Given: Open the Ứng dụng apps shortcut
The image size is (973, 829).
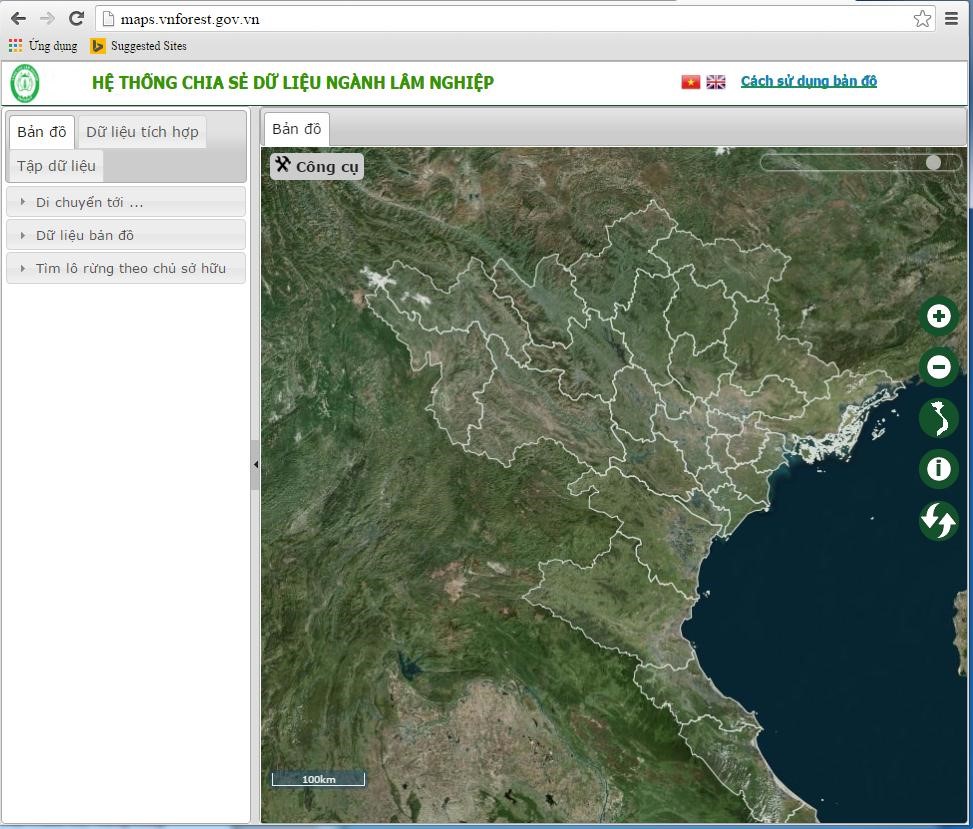Looking at the screenshot, I should click(43, 46).
